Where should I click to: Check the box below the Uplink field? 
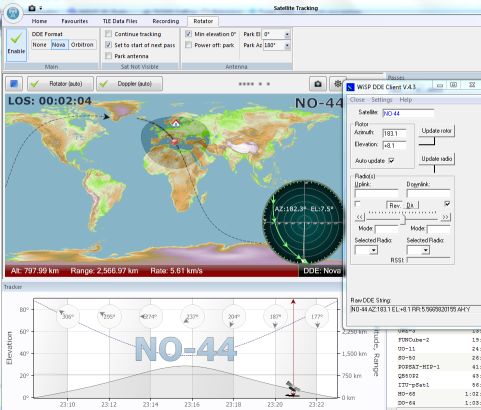(x=358, y=203)
